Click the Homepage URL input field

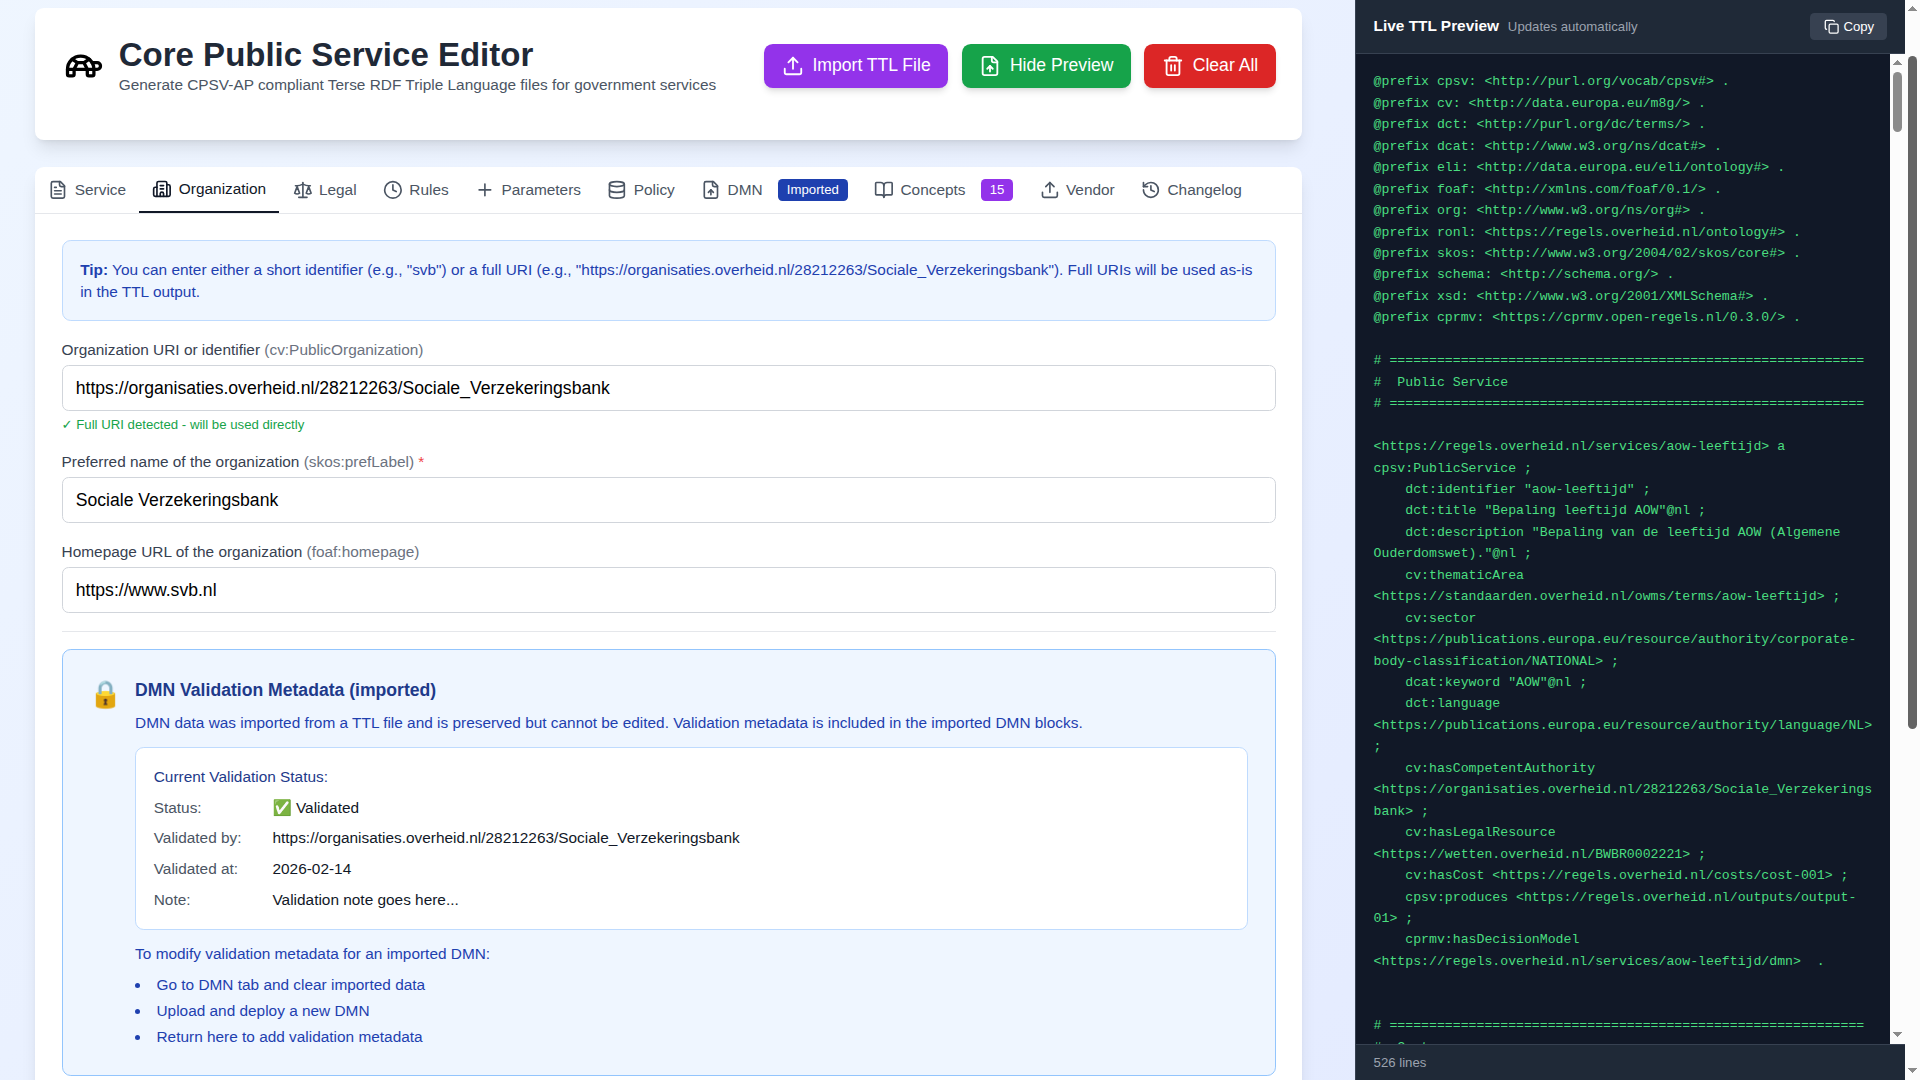point(668,590)
